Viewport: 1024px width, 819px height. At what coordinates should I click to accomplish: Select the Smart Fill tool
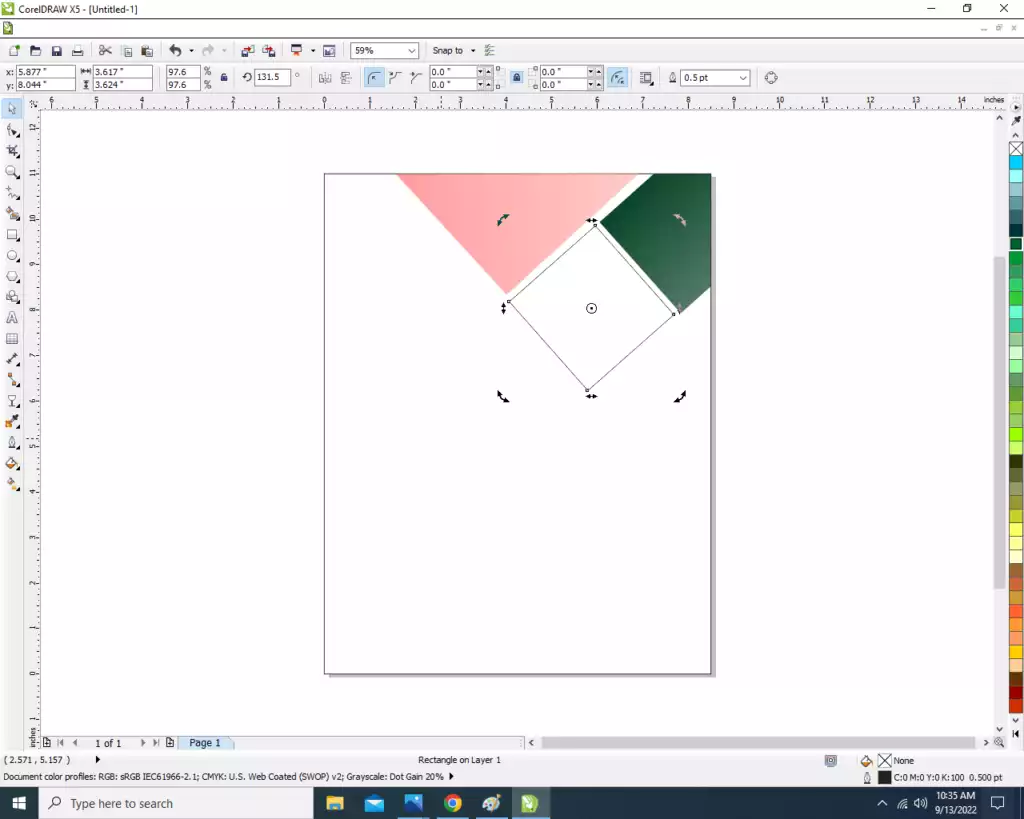coord(12,214)
